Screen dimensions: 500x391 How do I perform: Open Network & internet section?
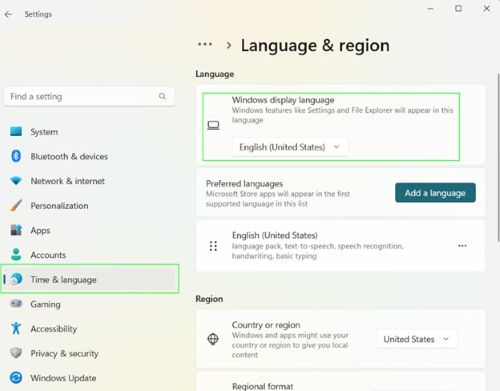click(68, 181)
